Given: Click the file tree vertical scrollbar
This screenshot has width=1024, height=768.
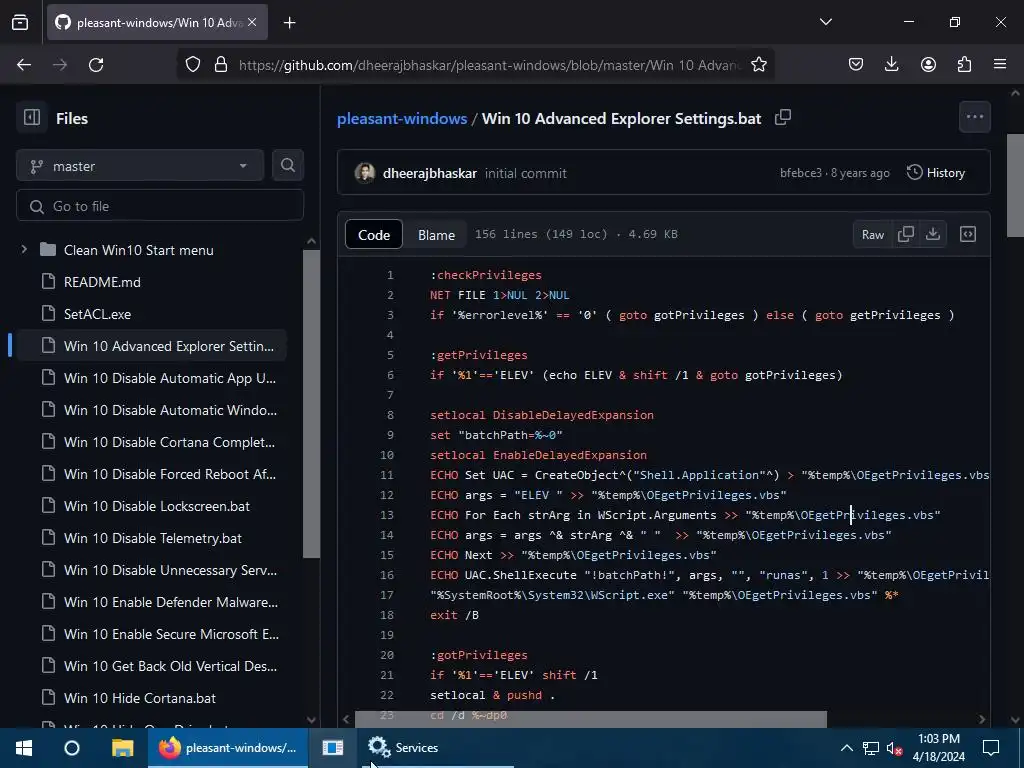Looking at the screenshot, I should point(312,404).
